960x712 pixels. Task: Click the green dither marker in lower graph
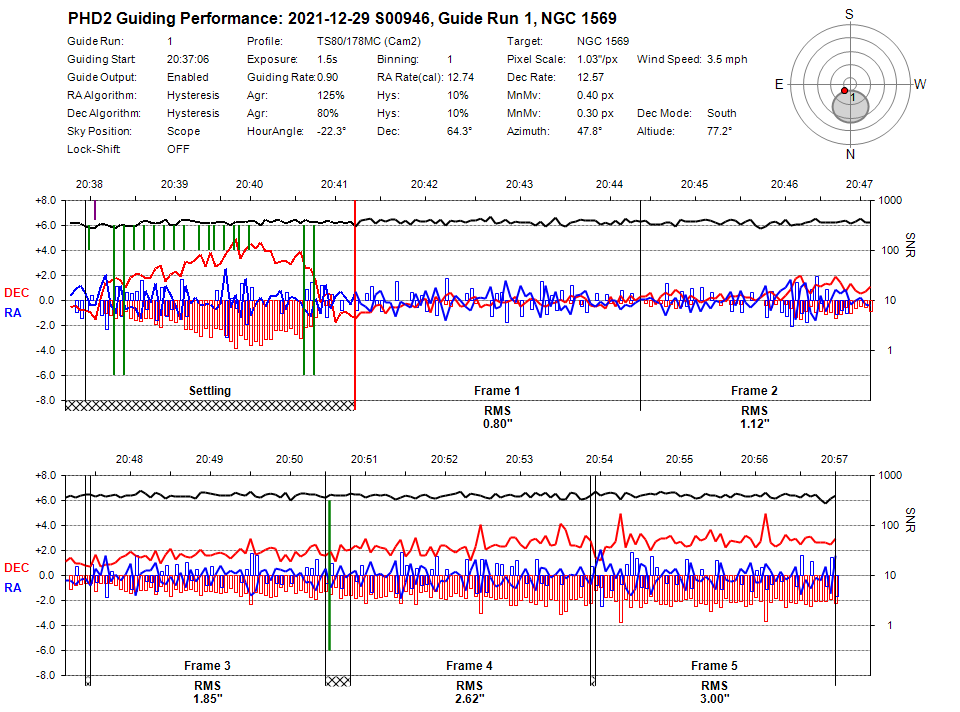tap(329, 575)
